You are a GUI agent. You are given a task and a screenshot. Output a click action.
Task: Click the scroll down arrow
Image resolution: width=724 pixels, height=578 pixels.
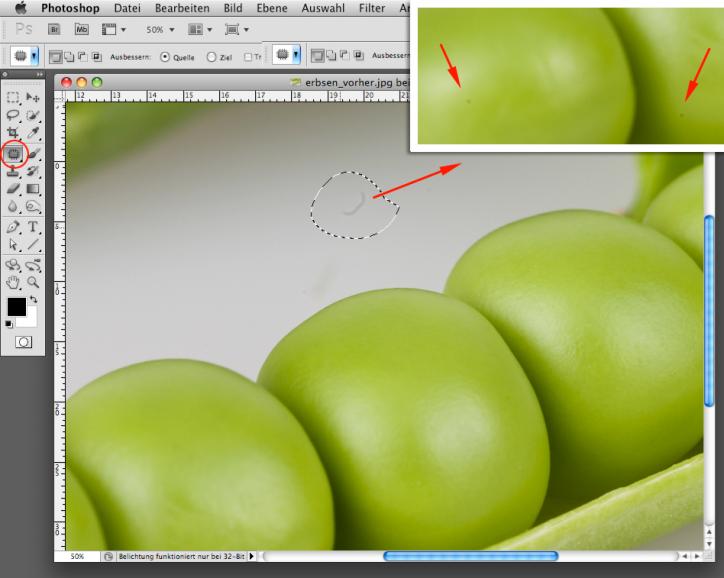[709, 543]
